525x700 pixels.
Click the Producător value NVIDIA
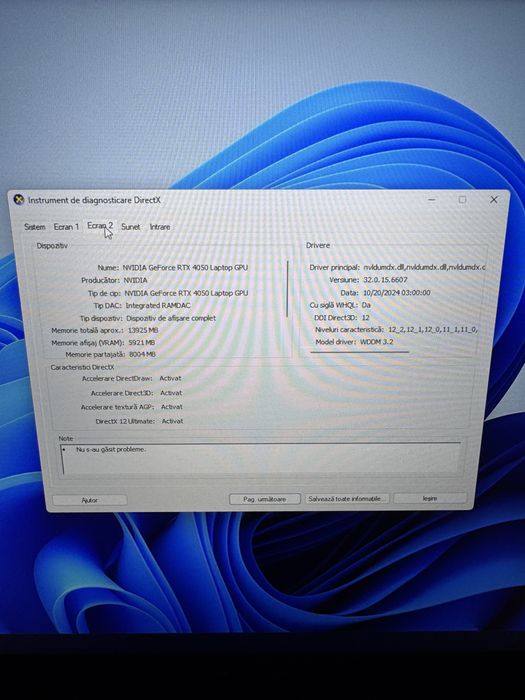pos(135,280)
